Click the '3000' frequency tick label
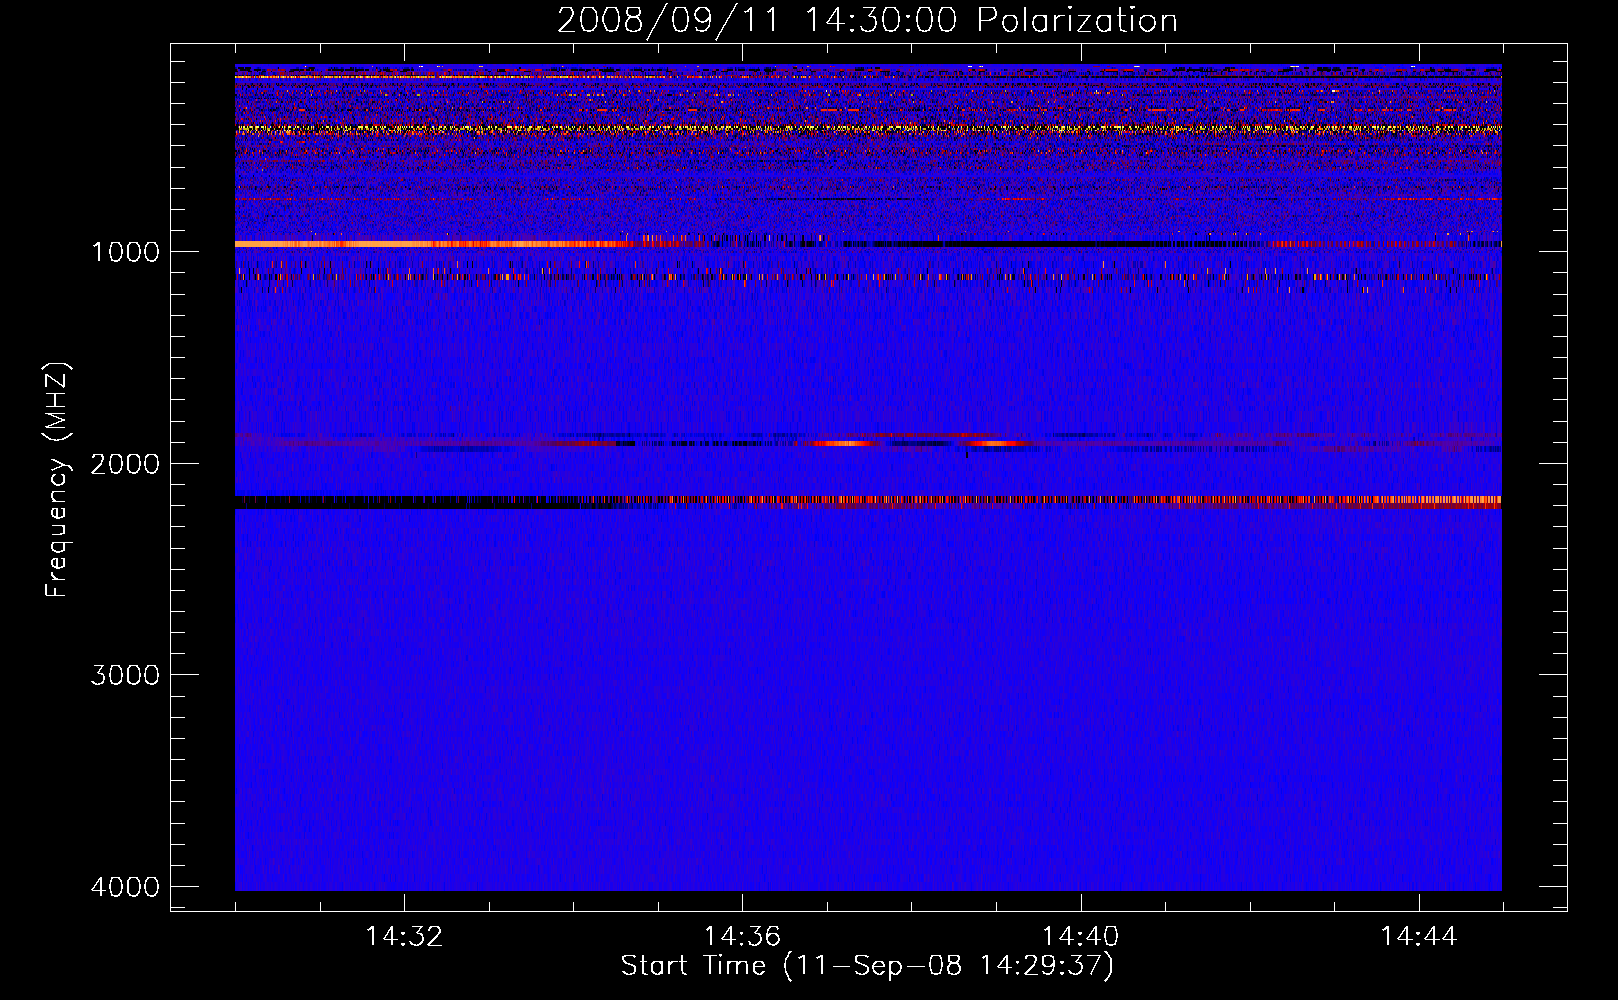The height and width of the screenshot is (1000, 1618). pos(125,675)
